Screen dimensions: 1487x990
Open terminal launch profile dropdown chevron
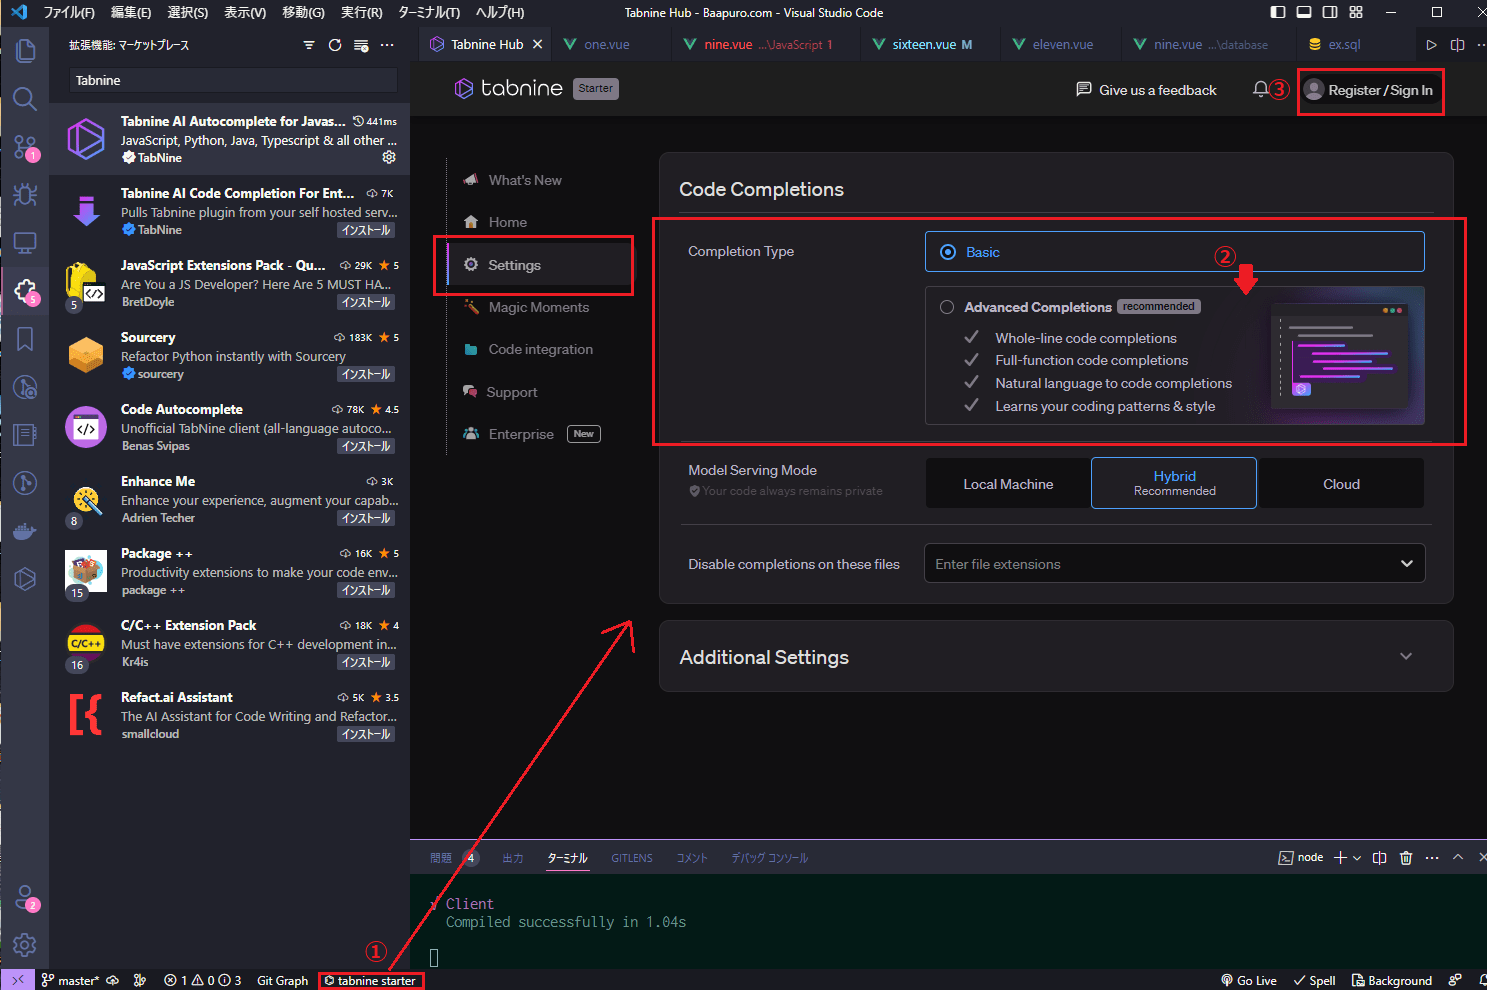point(1357,857)
